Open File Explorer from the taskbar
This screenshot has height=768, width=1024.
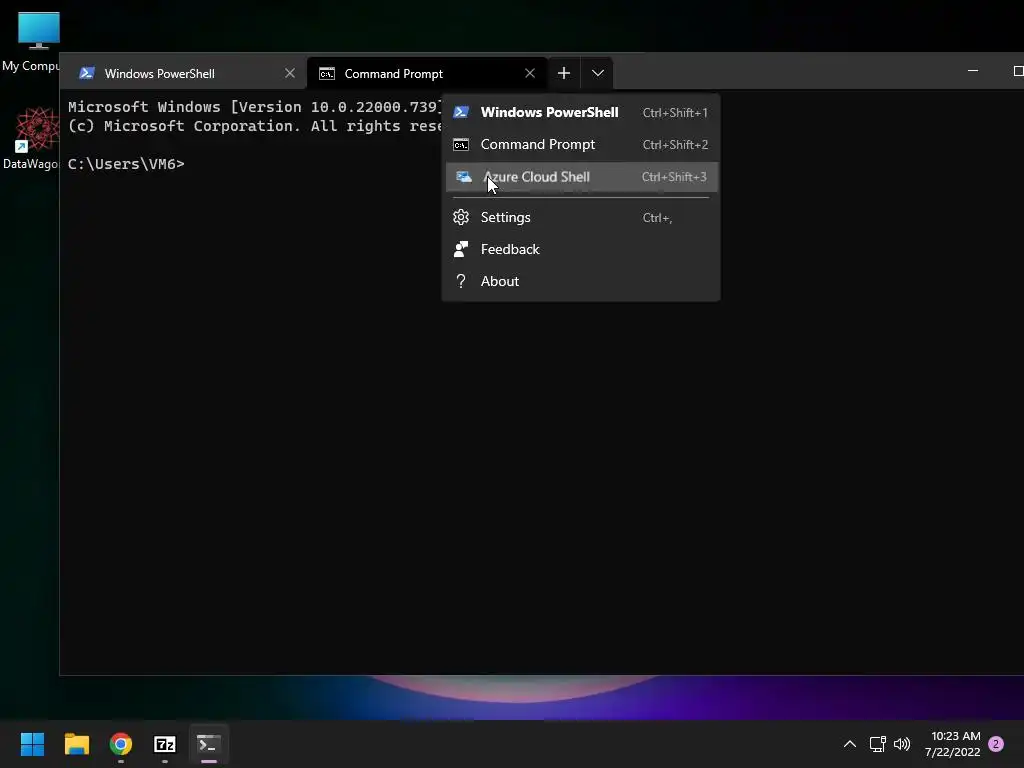[x=76, y=744]
